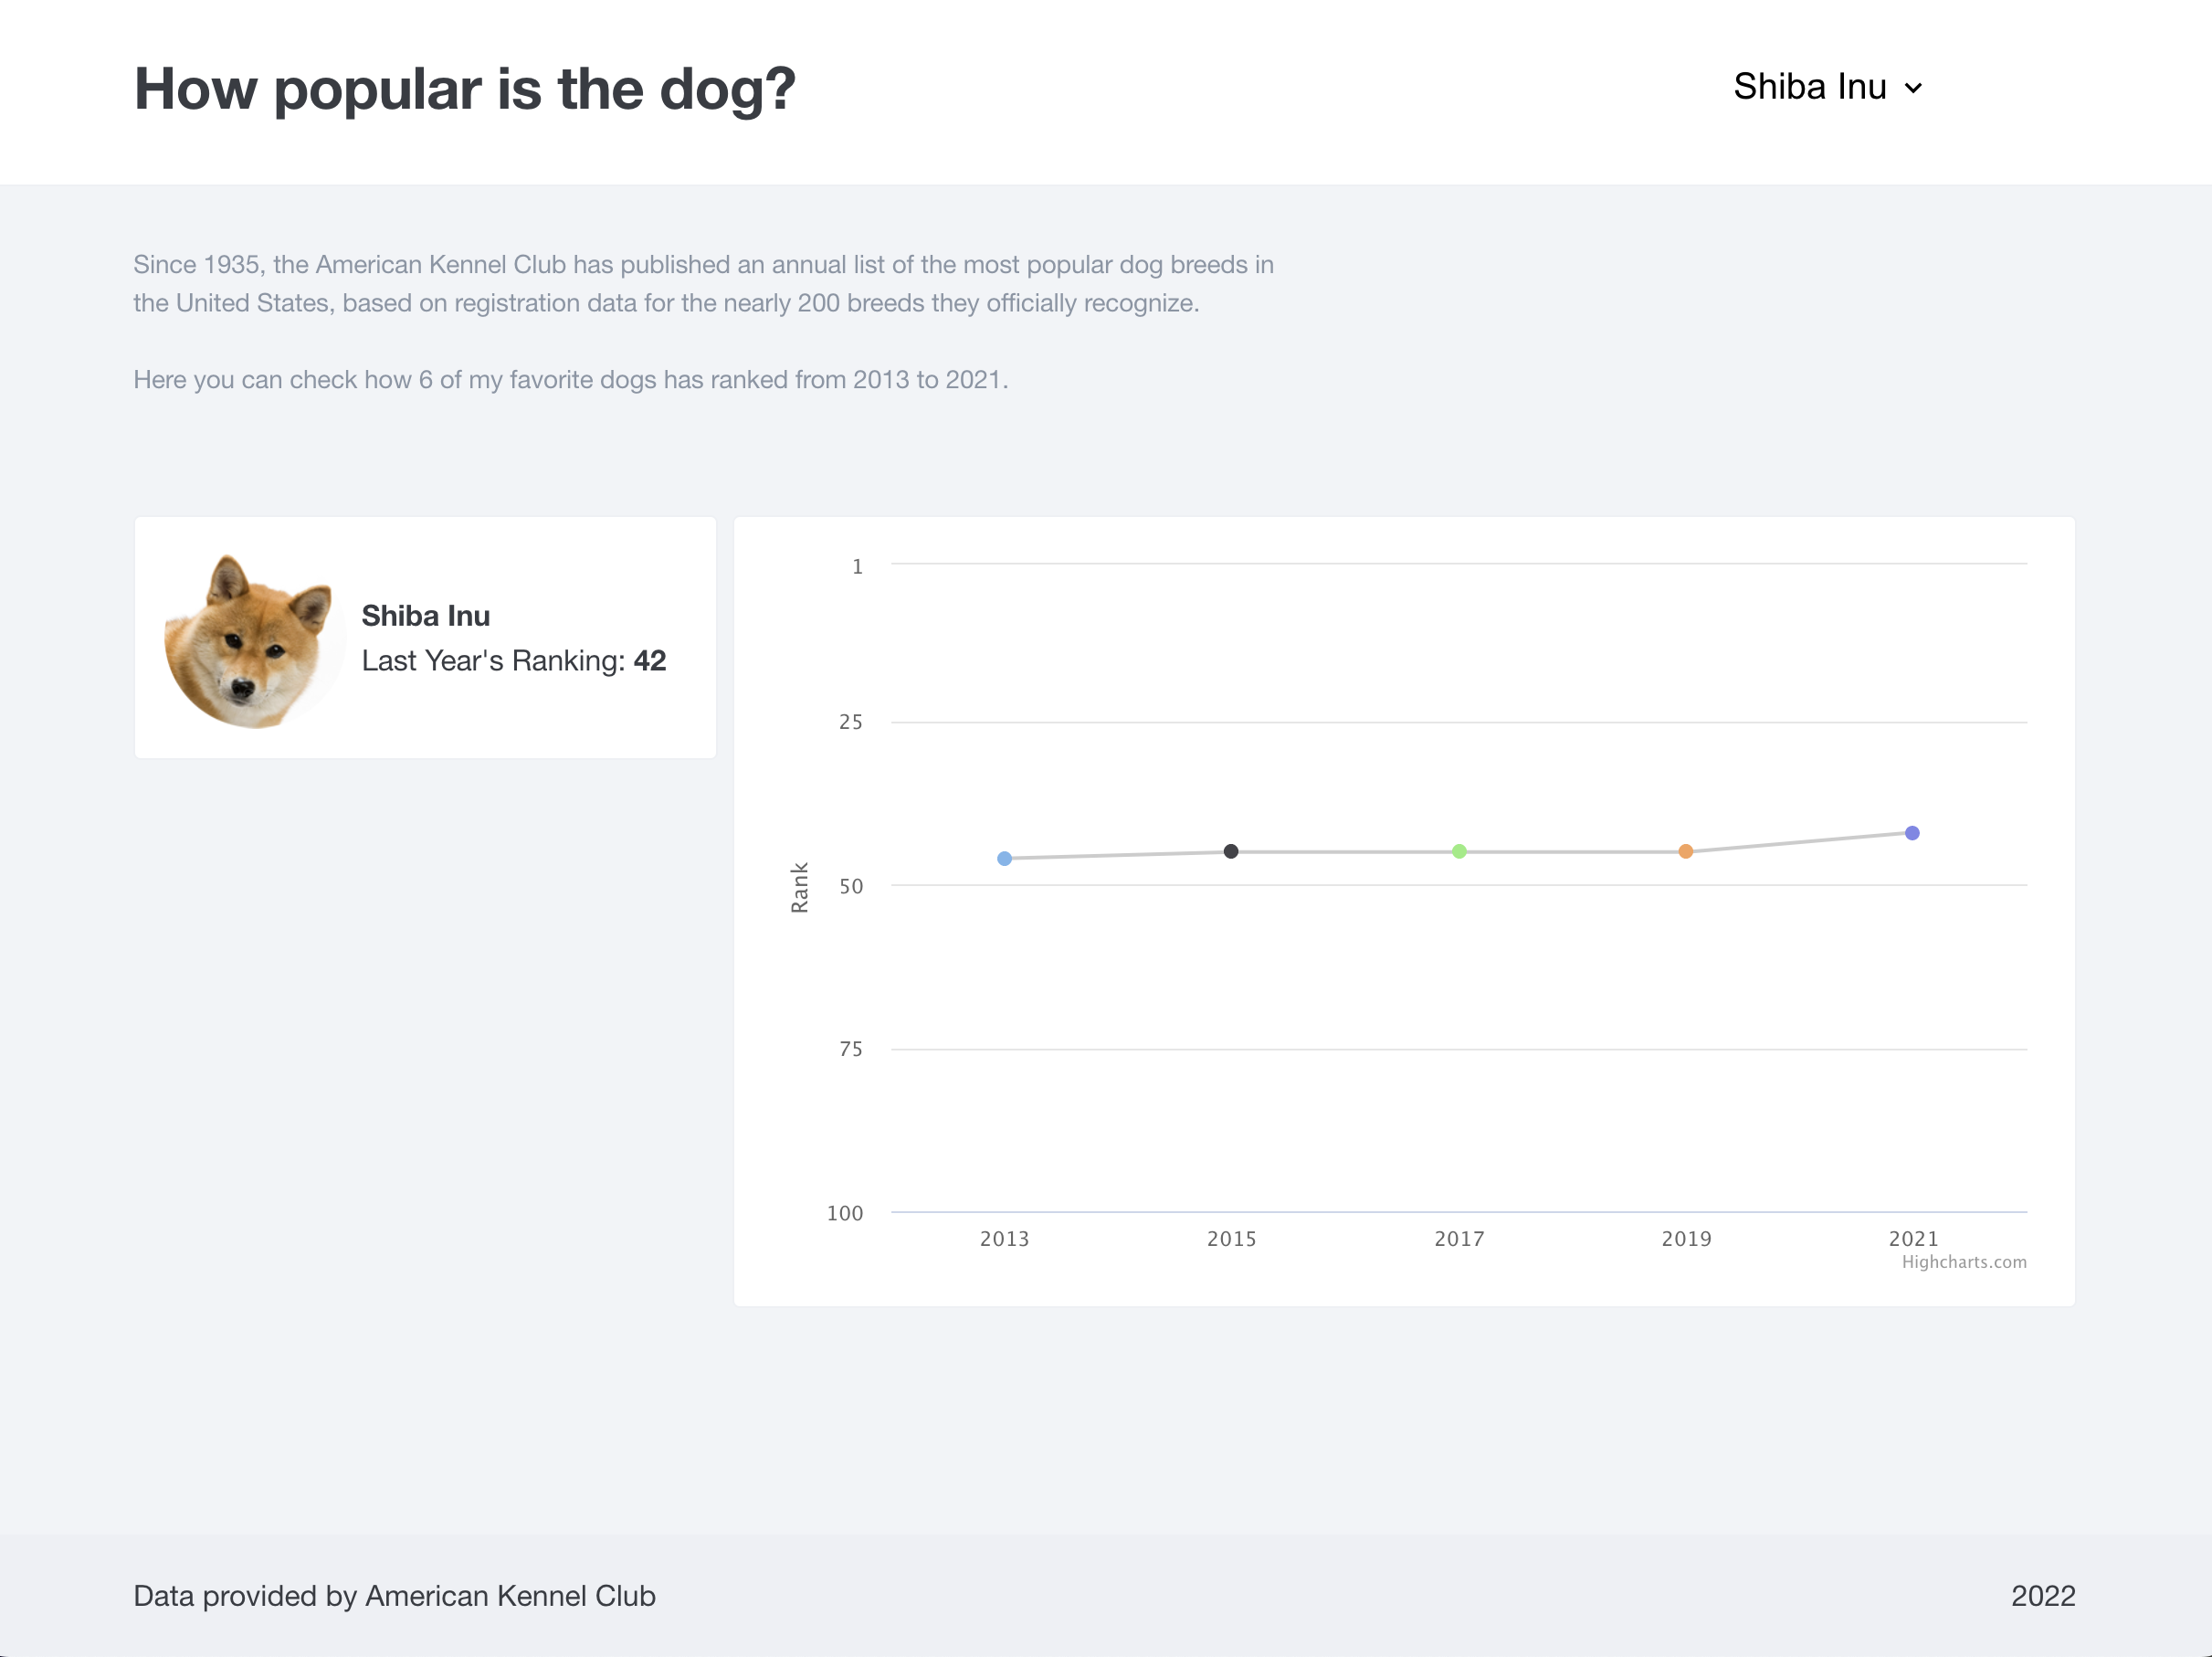2212x1657 pixels.
Task: Click the 2021 x-axis label
Action: [1912, 1238]
